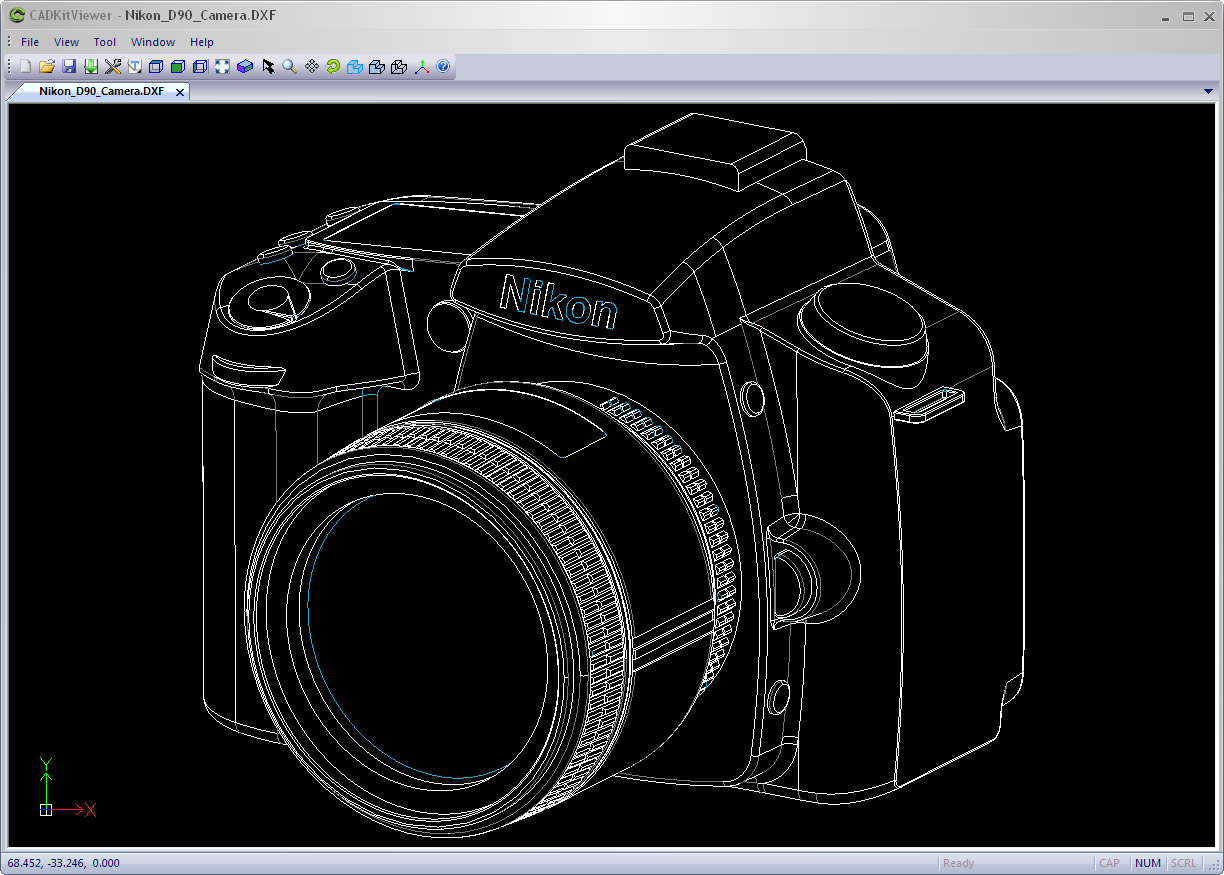Toggle the SCRL status bar indicator
Screen dimensions: 1224x875
tap(1183, 862)
